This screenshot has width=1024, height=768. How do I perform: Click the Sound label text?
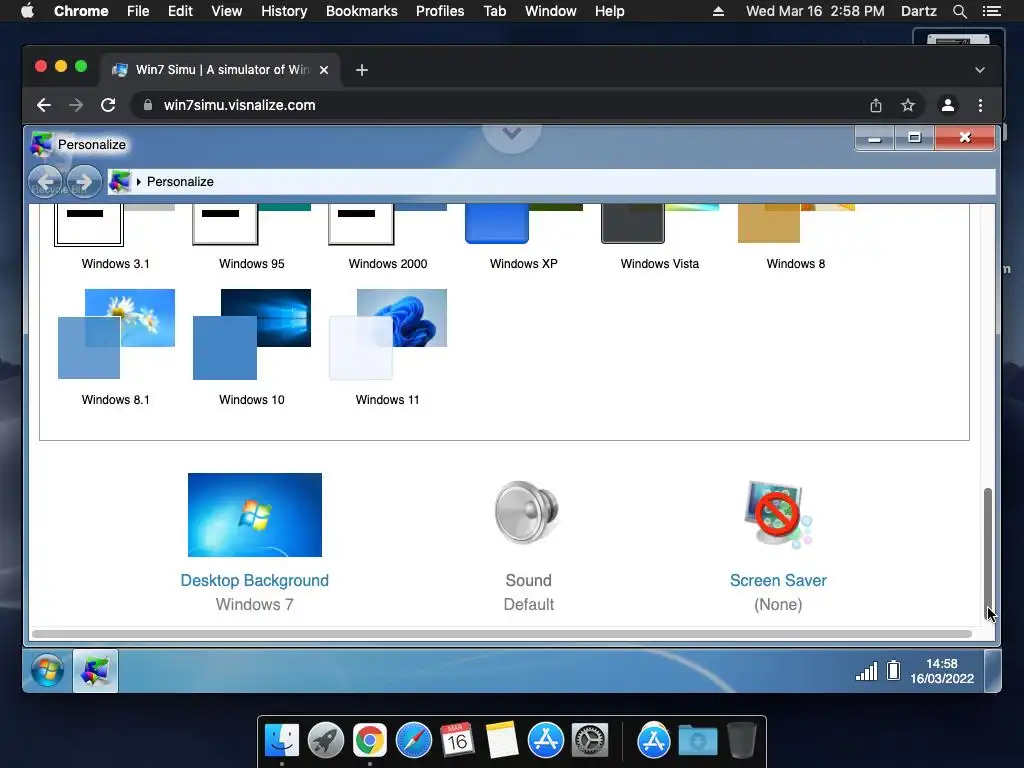pyautogui.click(x=528, y=581)
